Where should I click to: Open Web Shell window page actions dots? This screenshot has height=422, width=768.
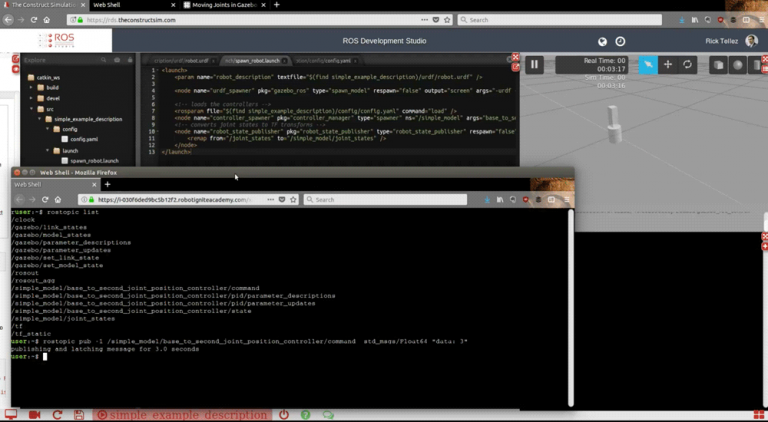tap(270, 200)
